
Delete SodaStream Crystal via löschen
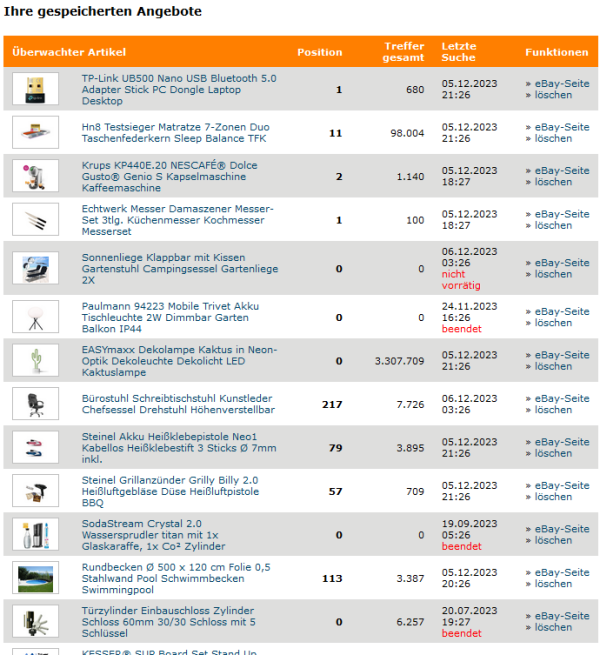coord(553,540)
